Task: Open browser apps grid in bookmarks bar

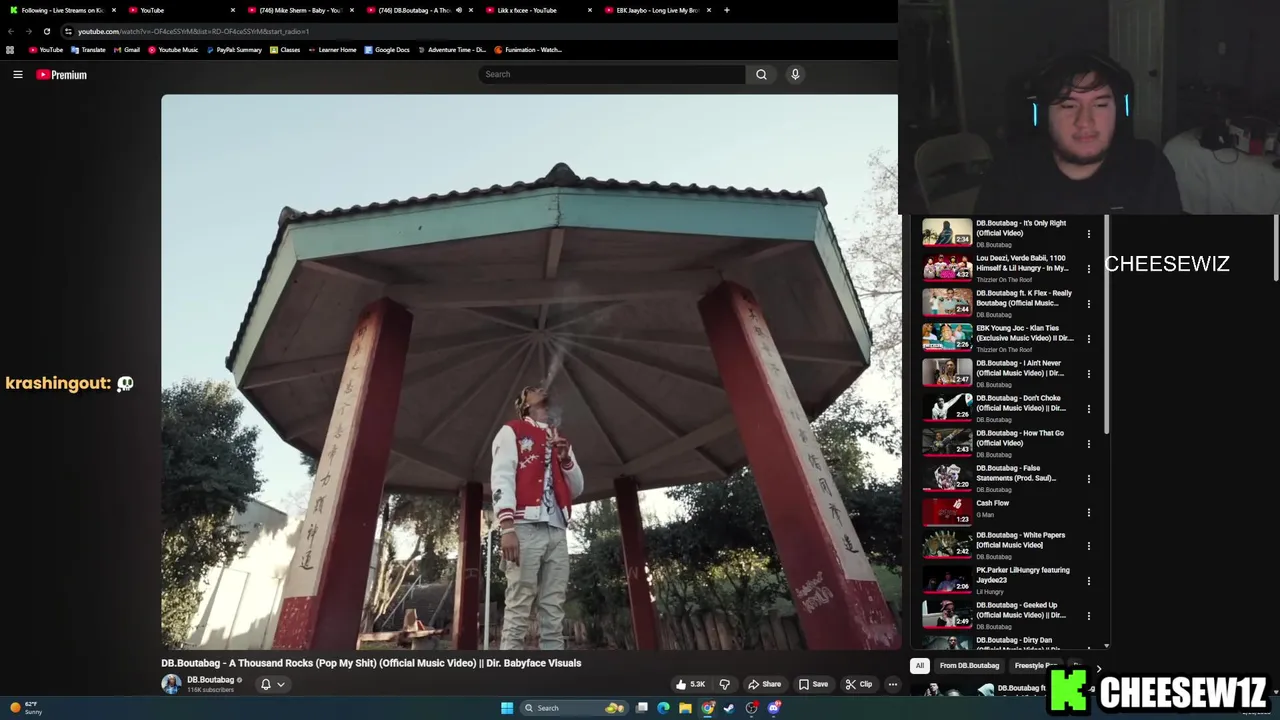Action: (x=10, y=49)
